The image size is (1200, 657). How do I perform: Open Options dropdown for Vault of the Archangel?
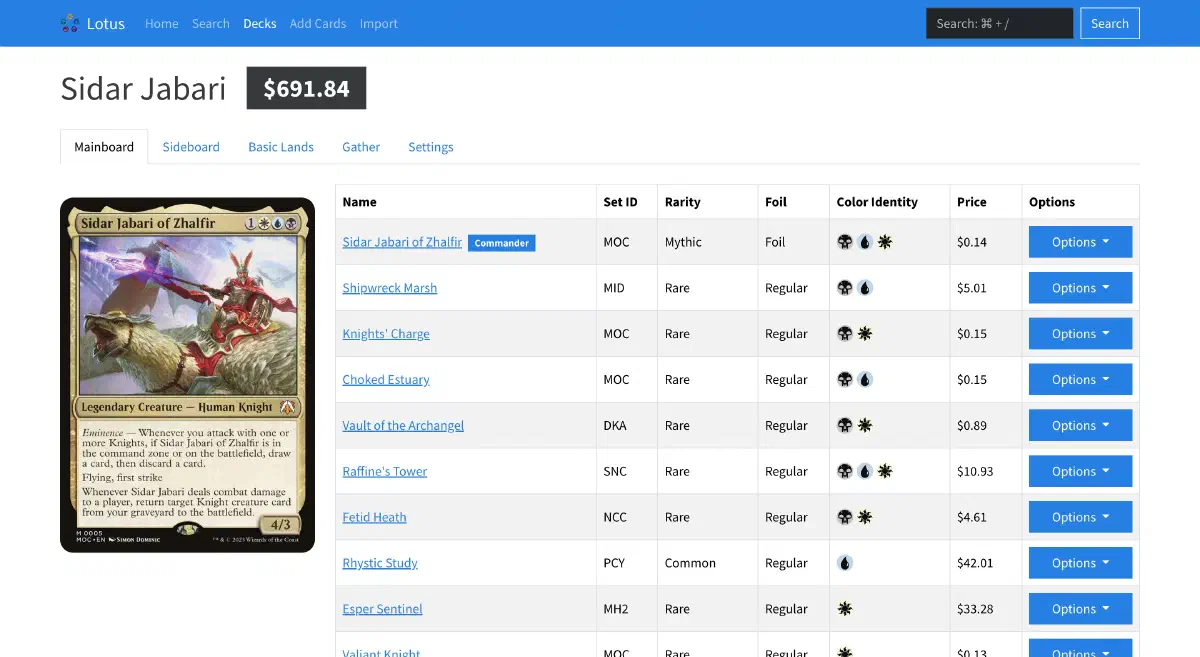1080,425
